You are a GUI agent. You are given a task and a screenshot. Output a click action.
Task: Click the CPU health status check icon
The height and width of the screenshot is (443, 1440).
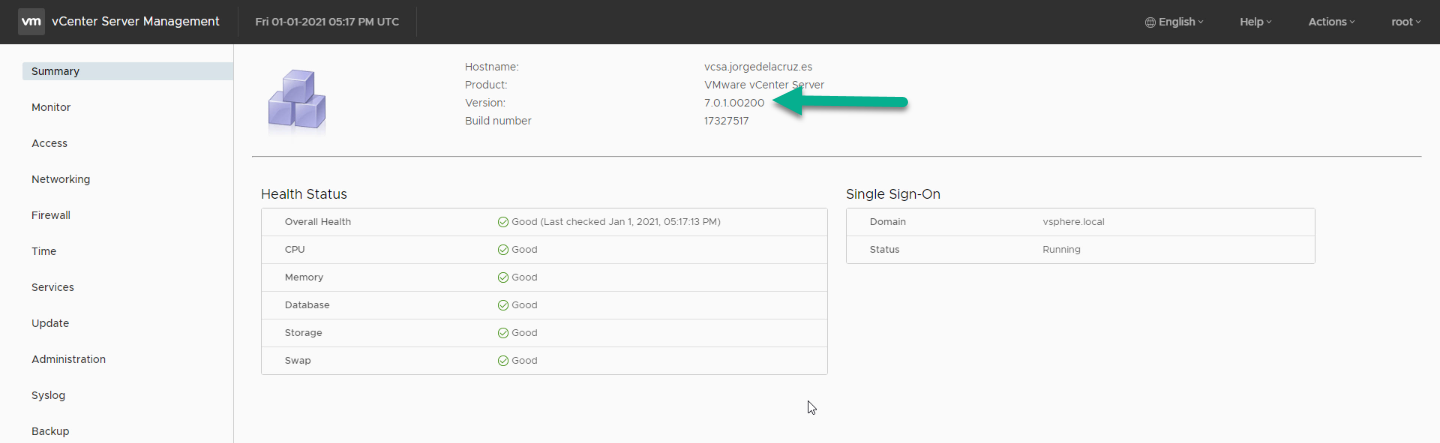point(503,250)
